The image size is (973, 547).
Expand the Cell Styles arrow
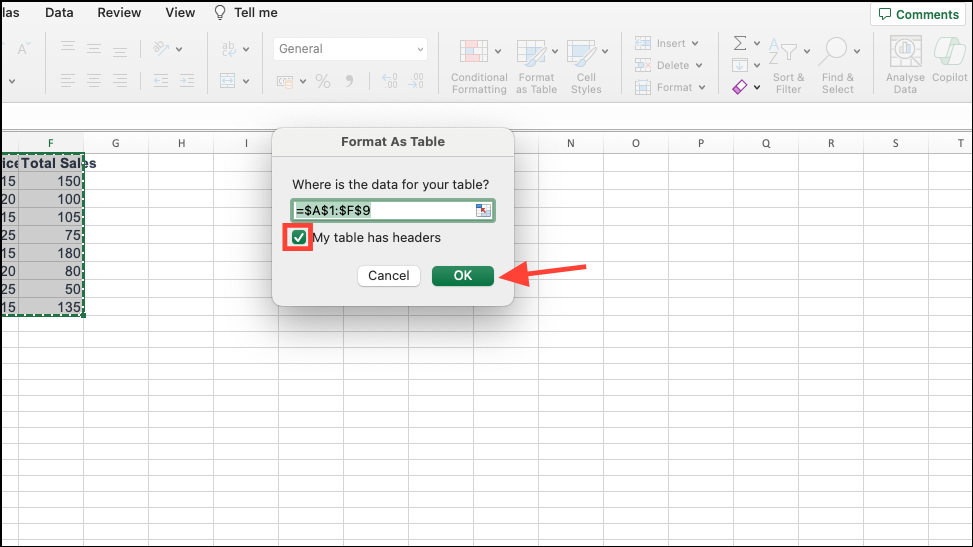(x=605, y=52)
